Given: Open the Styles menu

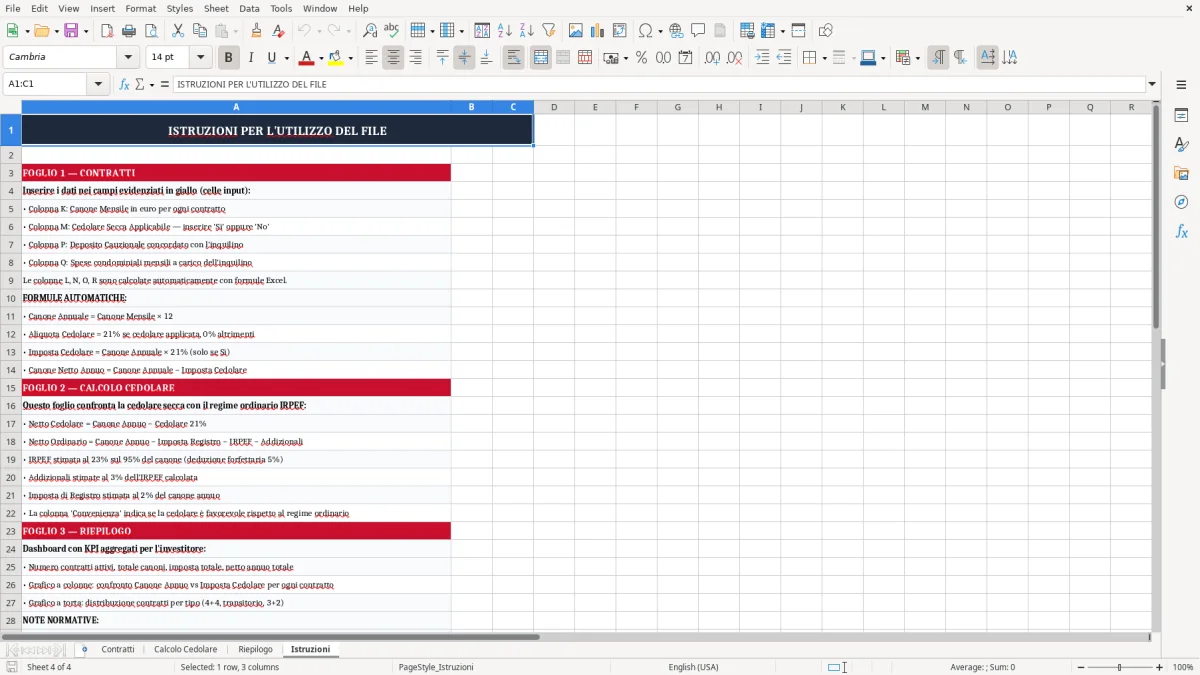Looking at the screenshot, I should pos(180,8).
